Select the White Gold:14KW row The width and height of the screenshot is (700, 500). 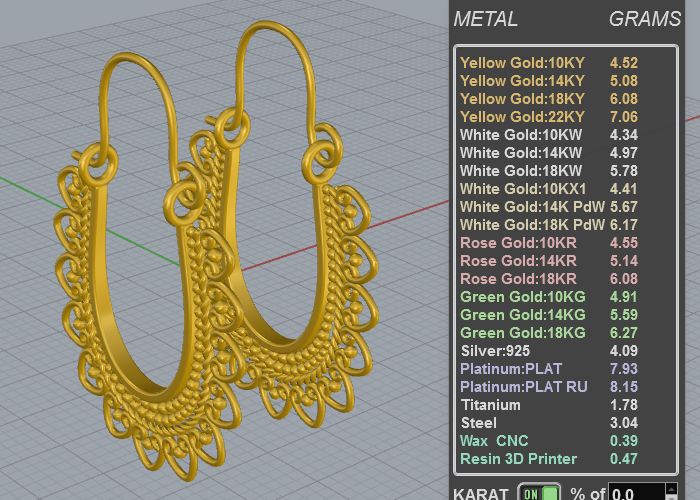coord(549,153)
